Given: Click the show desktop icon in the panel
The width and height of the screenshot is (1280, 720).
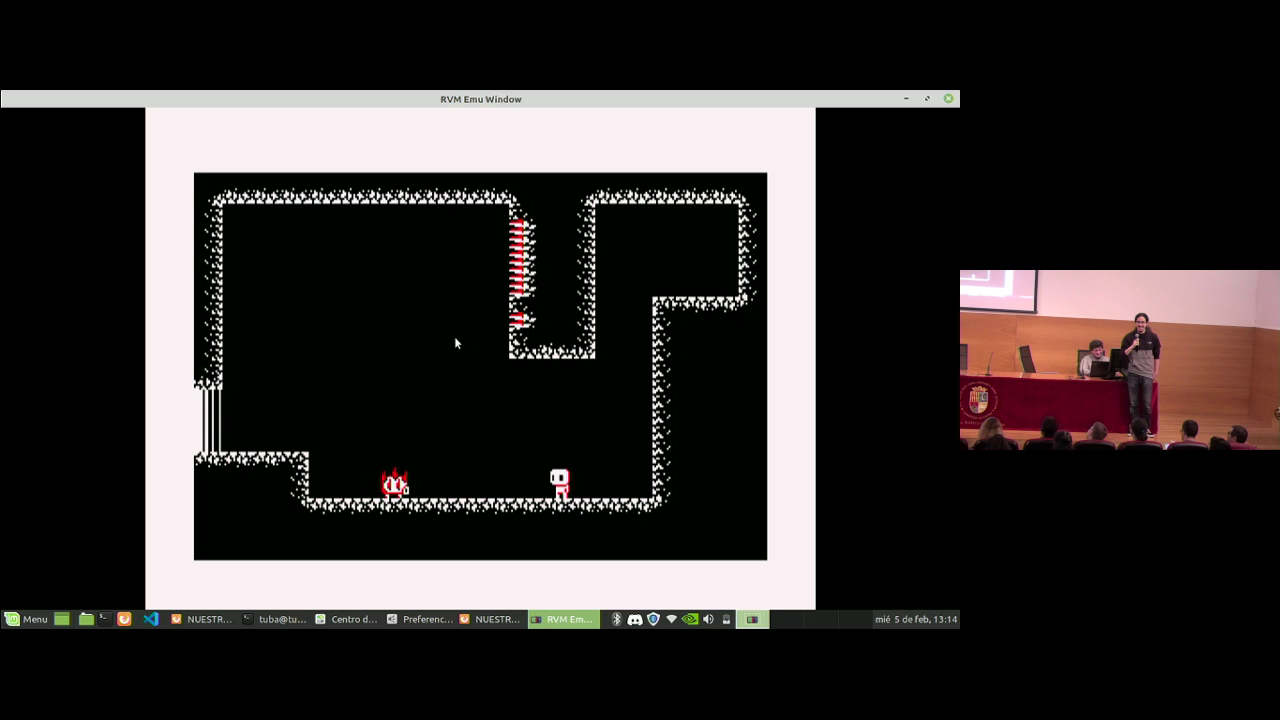Looking at the screenshot, I should pyautogui.click(x=62, y=619).
